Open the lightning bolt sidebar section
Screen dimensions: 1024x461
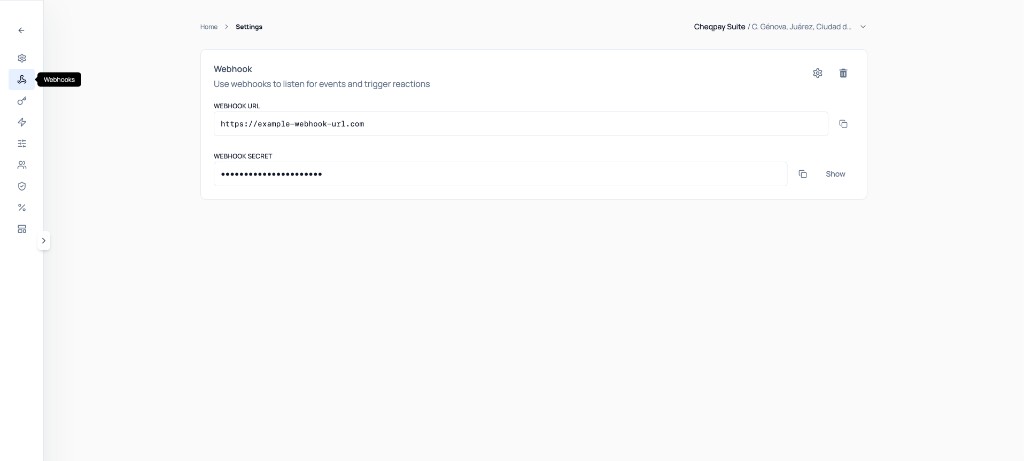22,122
